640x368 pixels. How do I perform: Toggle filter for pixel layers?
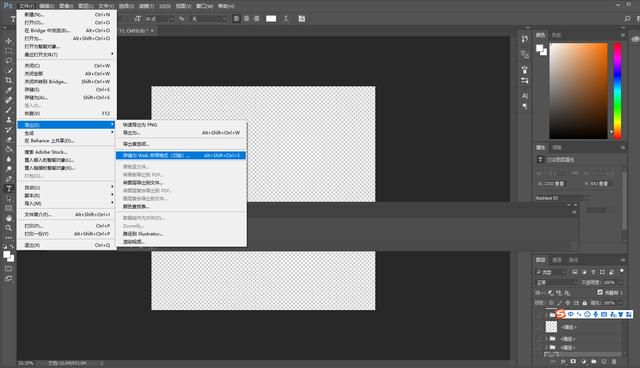pos(575,272)
